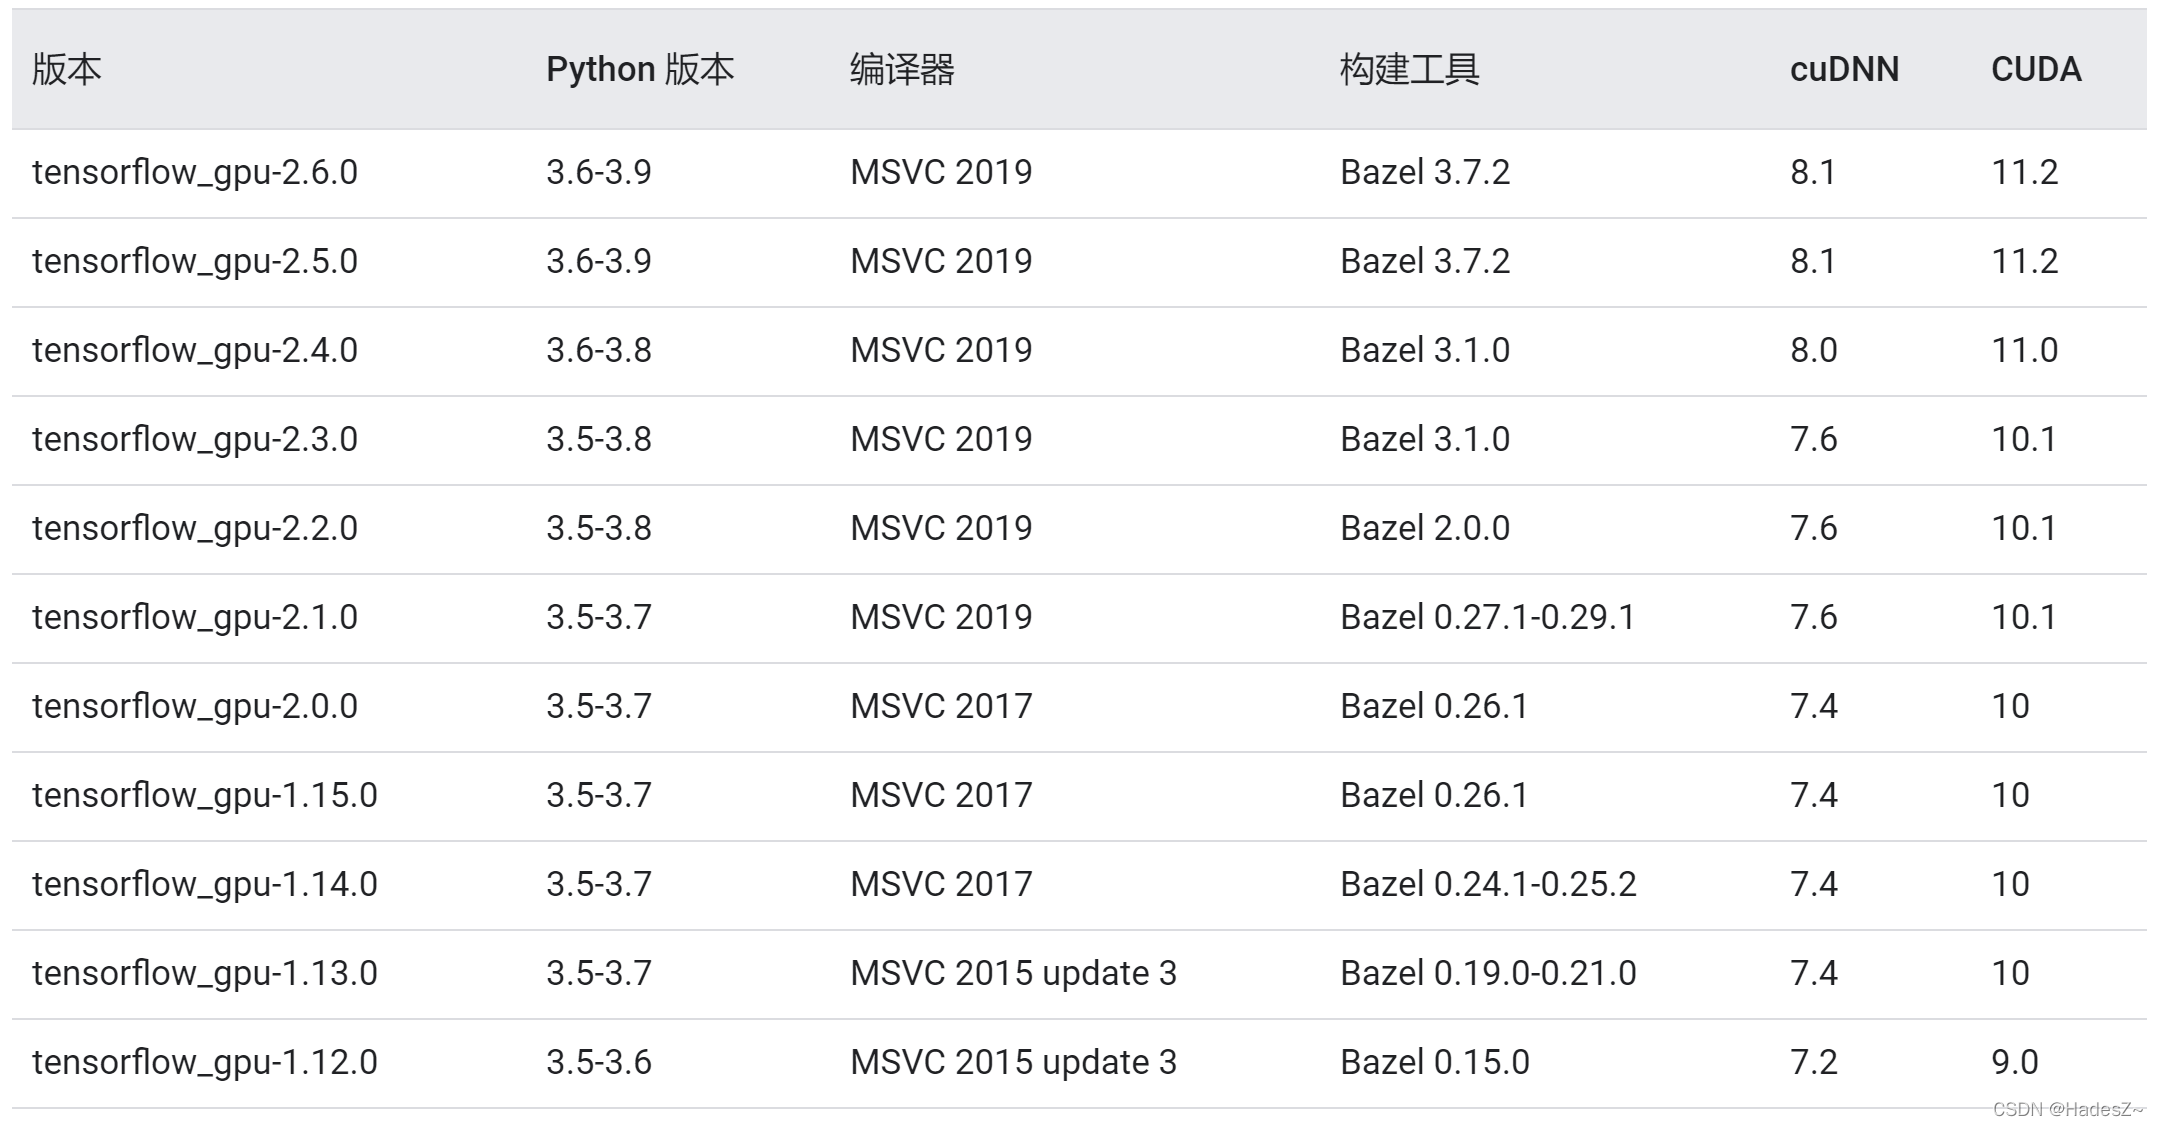Click the cuDNN 8.0 cell
The width and height of the screenshot is (2158, 1126).
click(1814, 350)
